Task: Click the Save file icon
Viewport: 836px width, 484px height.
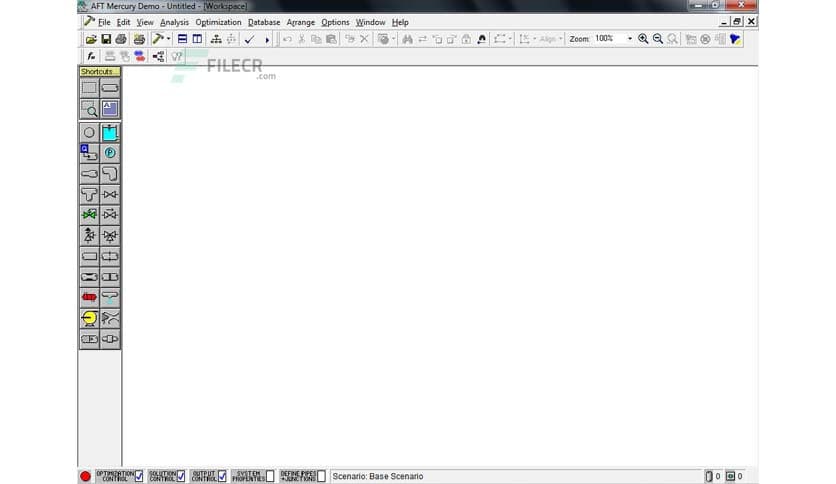Action: coord(105,39)
